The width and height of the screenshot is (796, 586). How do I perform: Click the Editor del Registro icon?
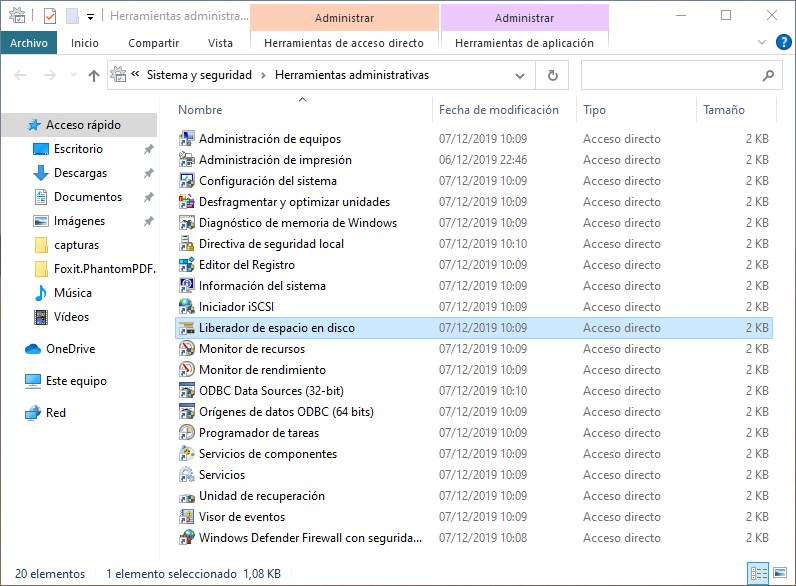(x=186, y=265)
